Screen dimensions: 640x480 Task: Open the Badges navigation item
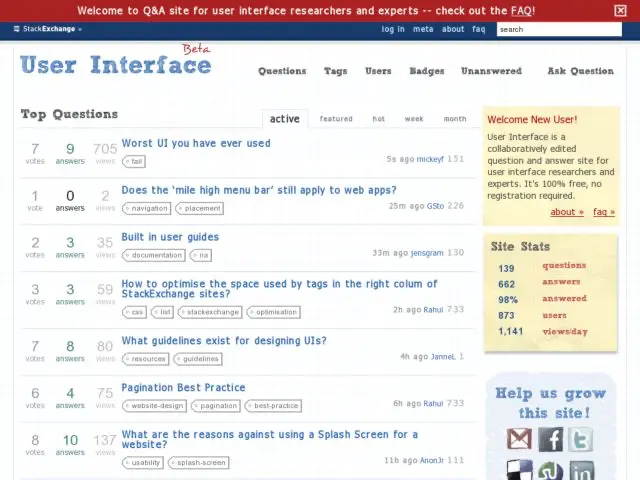click(x=427, y=71)
